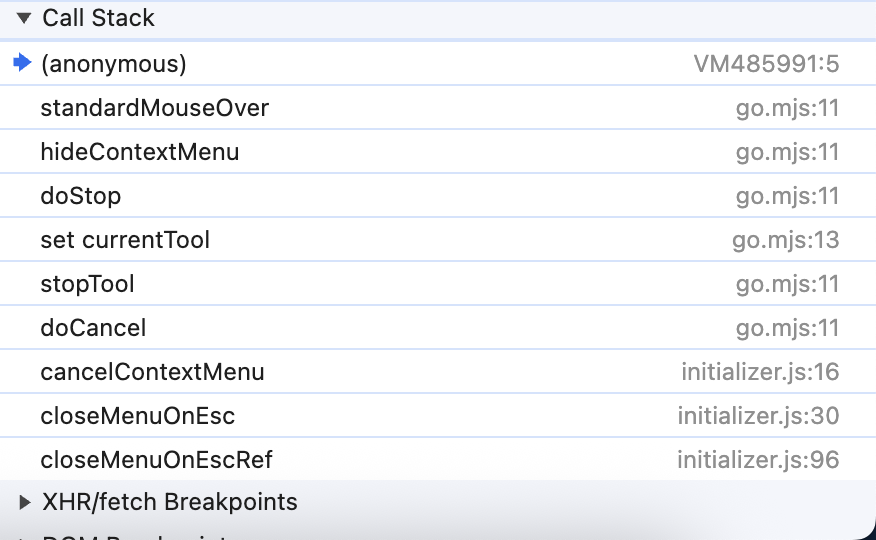Open initializer.js:16 source link
This screenshot has height=540, width=876.
(x=760, y=372)
